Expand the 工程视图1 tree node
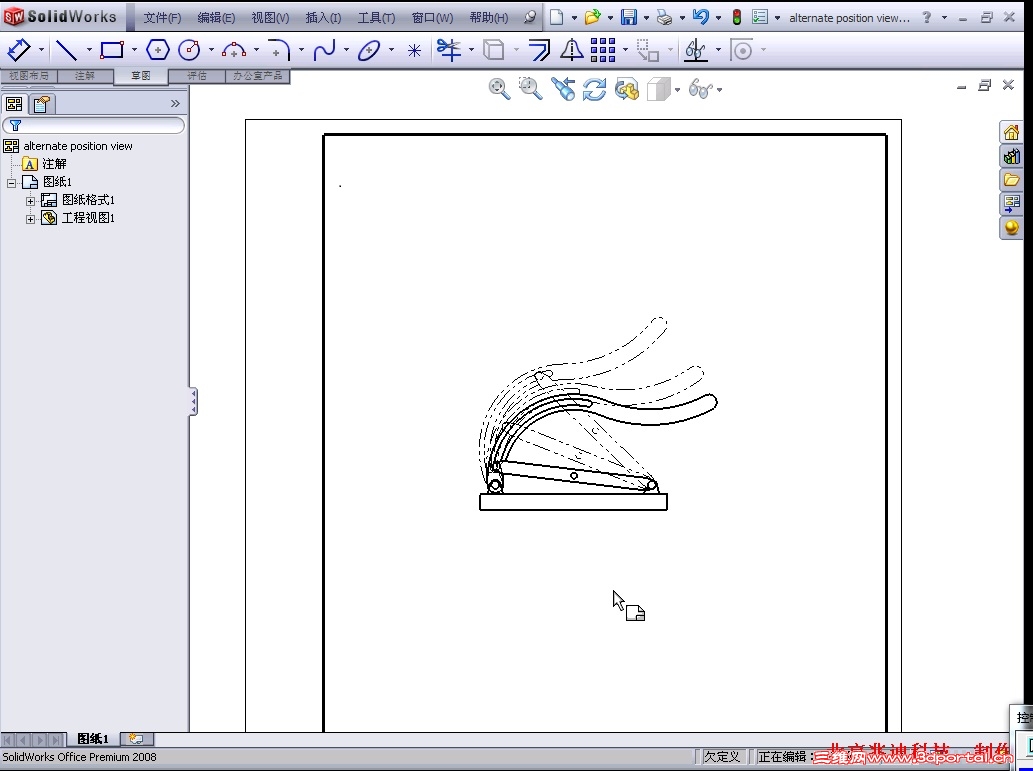1033x771 pixels. point(30,219)
